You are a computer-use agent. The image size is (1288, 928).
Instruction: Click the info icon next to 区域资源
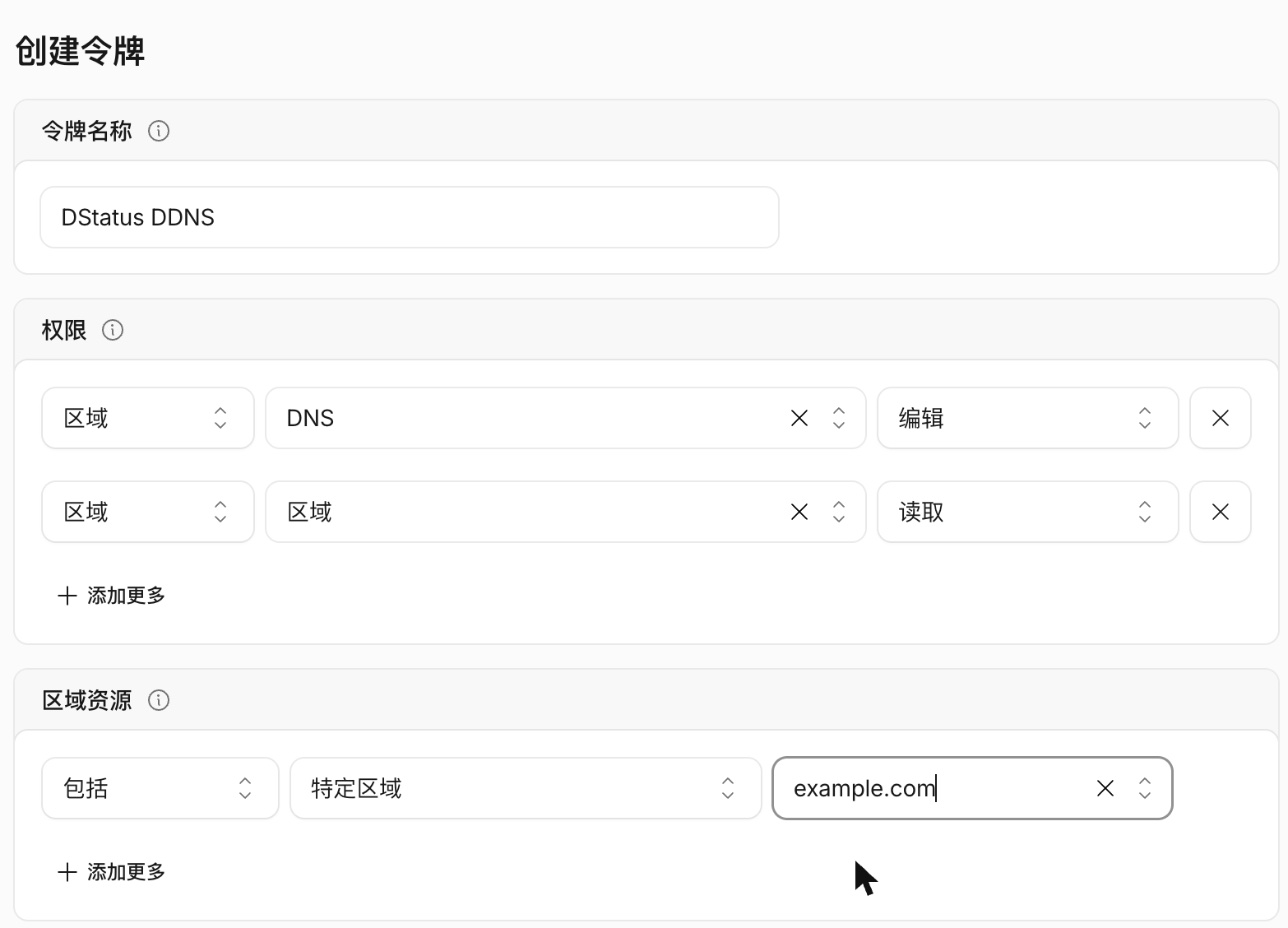click(158, 700)
